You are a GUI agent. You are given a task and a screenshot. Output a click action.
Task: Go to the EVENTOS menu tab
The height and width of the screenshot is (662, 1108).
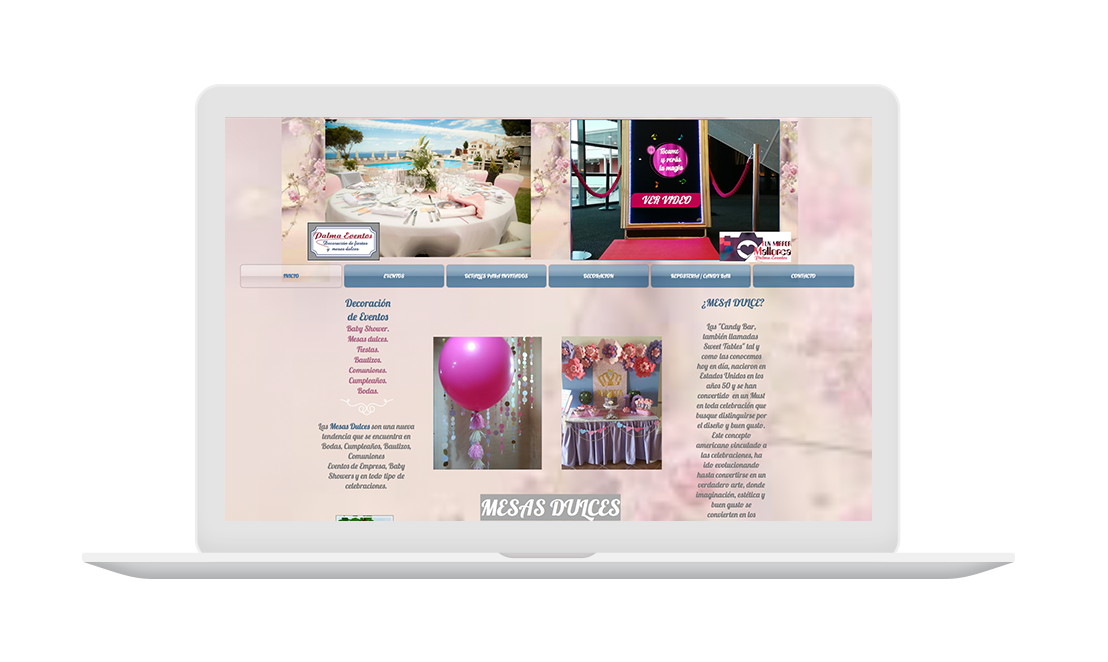[x=394, y=276]
